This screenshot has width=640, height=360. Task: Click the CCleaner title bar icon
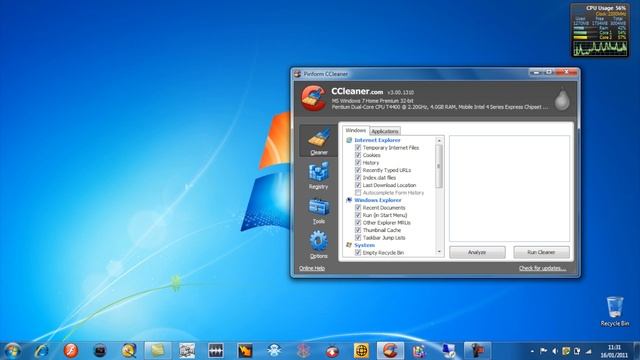[298, 74]
